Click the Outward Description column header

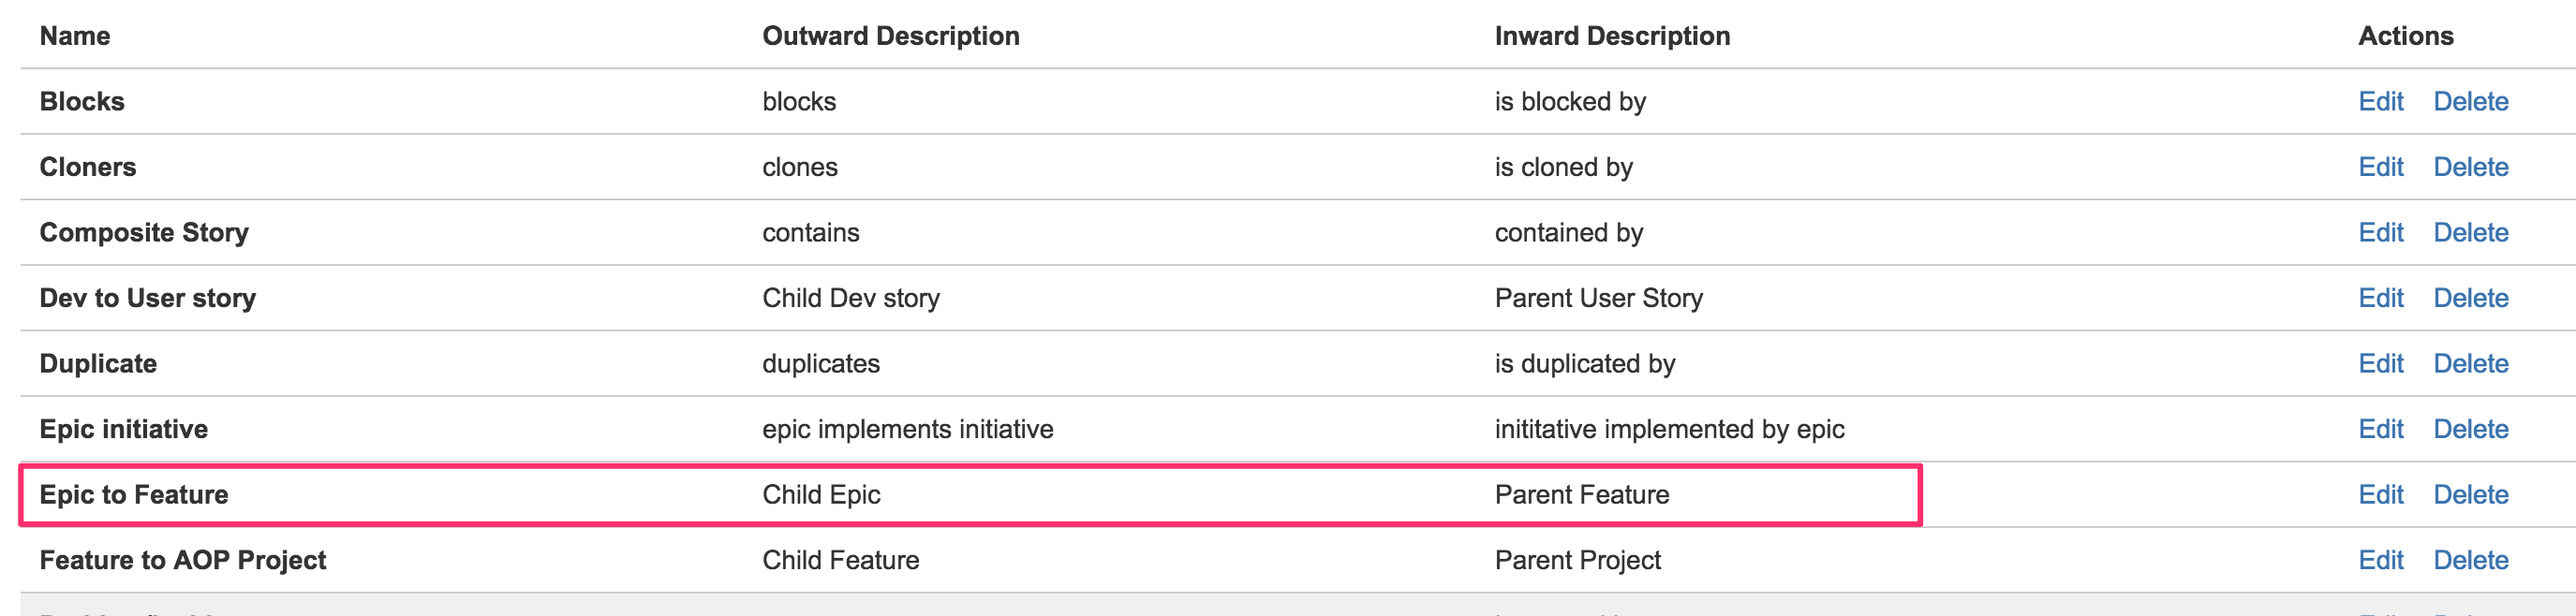click(890, 36)
